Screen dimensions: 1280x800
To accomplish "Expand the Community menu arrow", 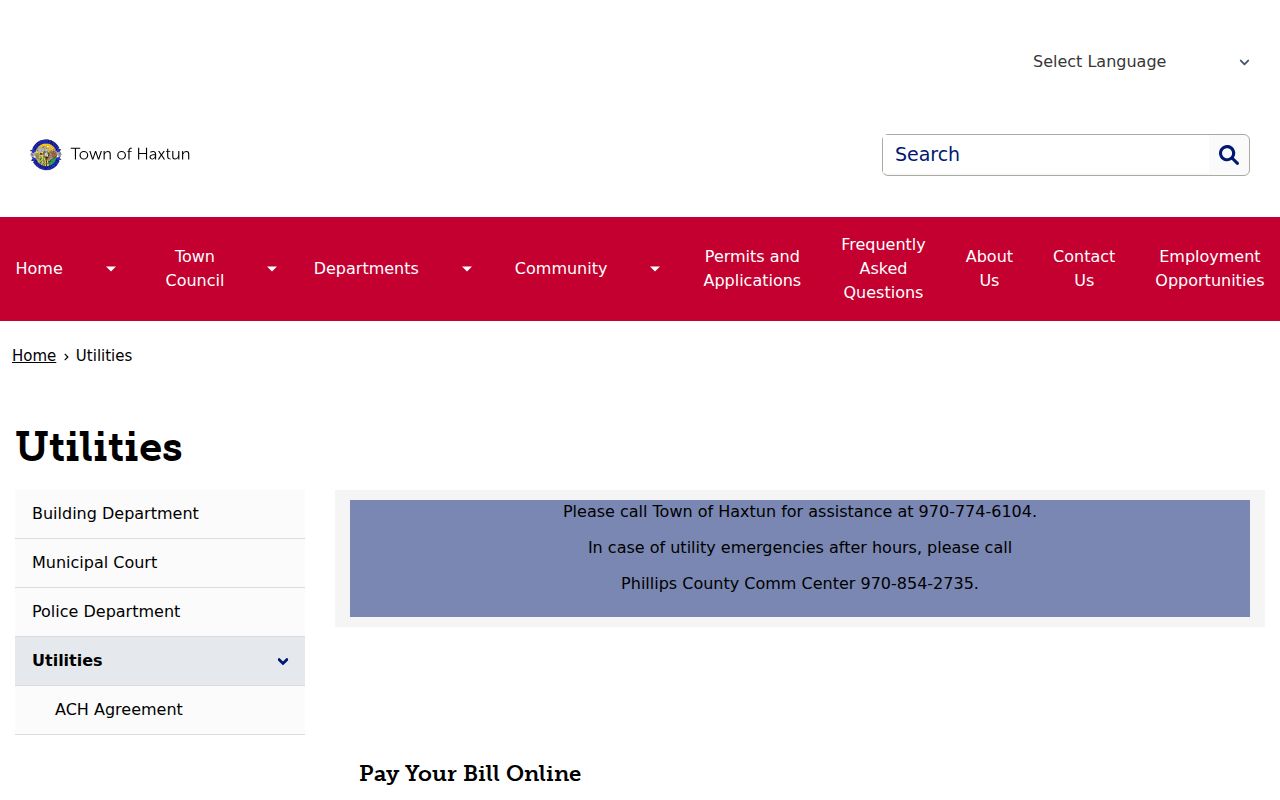I will point(655,269).
